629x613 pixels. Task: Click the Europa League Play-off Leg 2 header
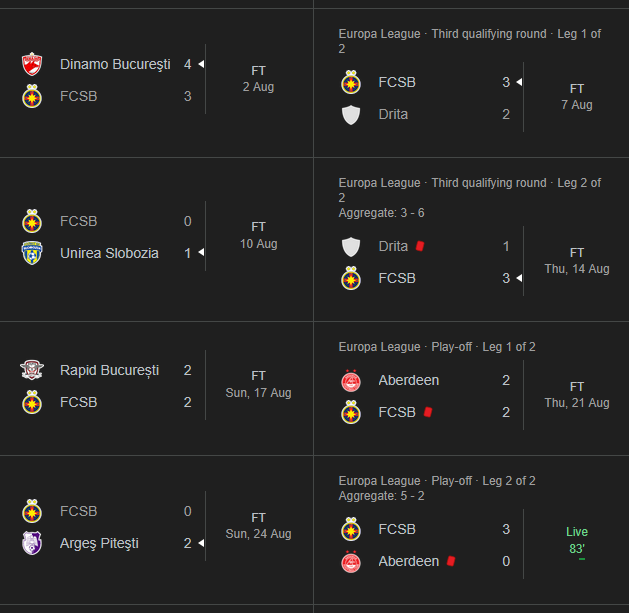(437, 481)
